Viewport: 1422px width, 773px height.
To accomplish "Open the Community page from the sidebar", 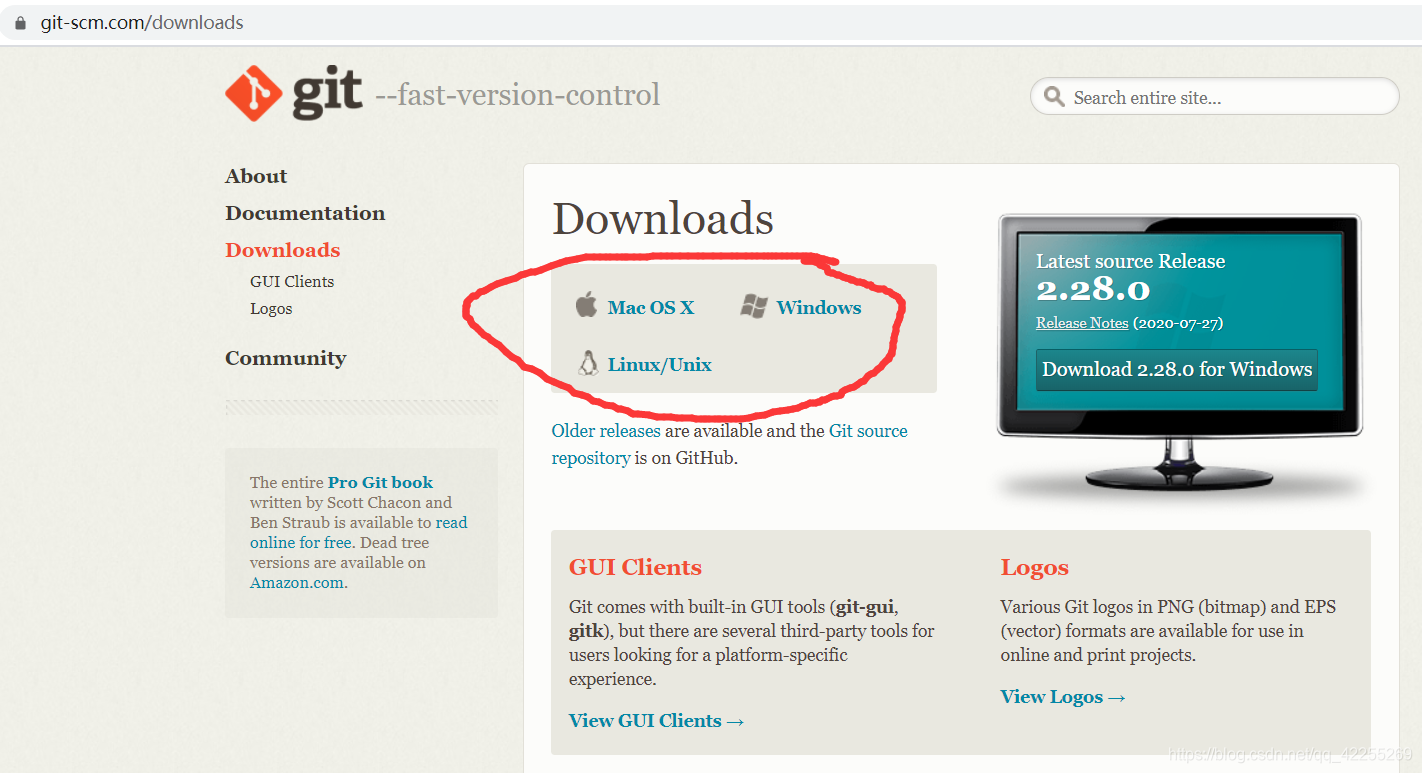I will pos(286,358).
